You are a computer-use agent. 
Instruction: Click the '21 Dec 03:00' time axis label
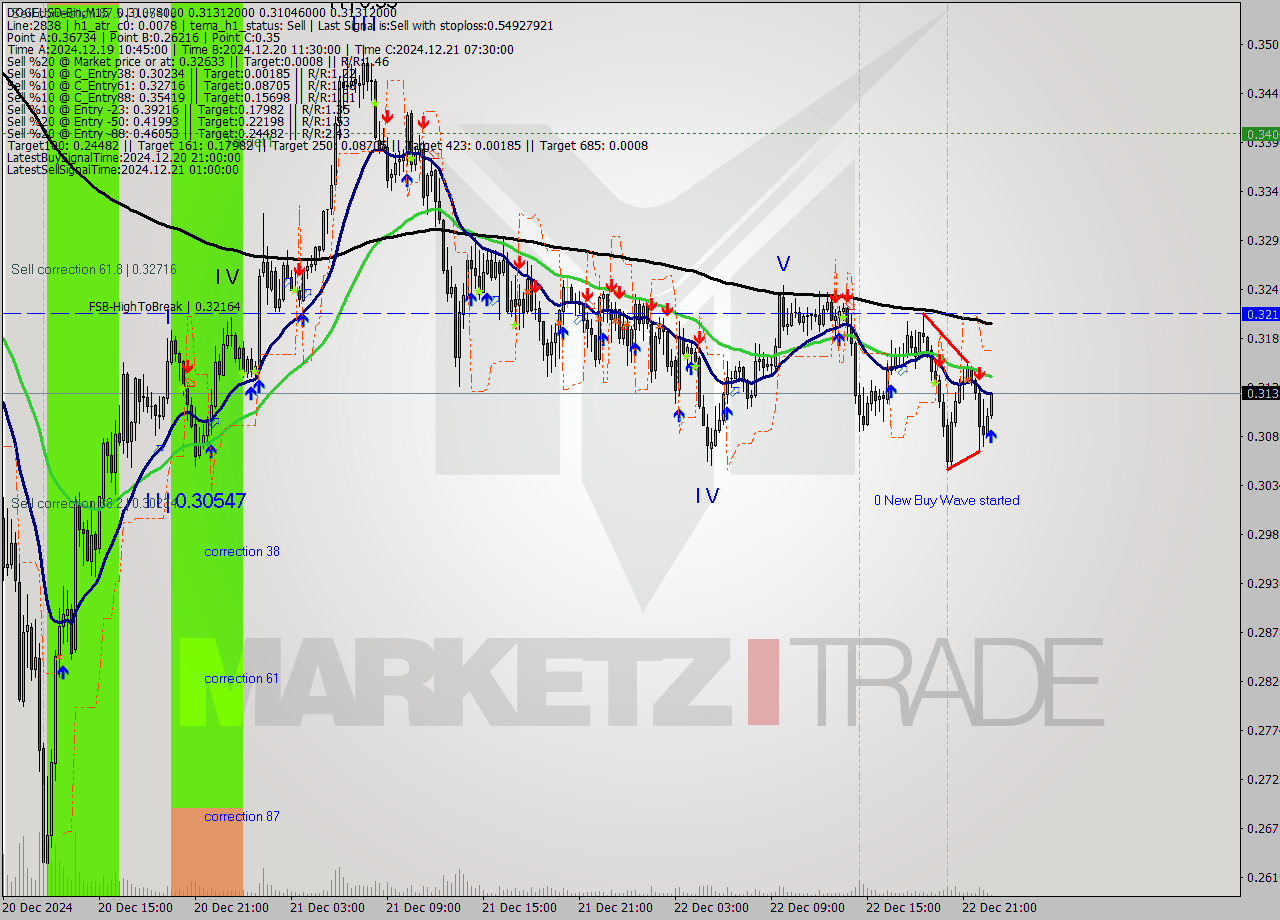(327, 908)
